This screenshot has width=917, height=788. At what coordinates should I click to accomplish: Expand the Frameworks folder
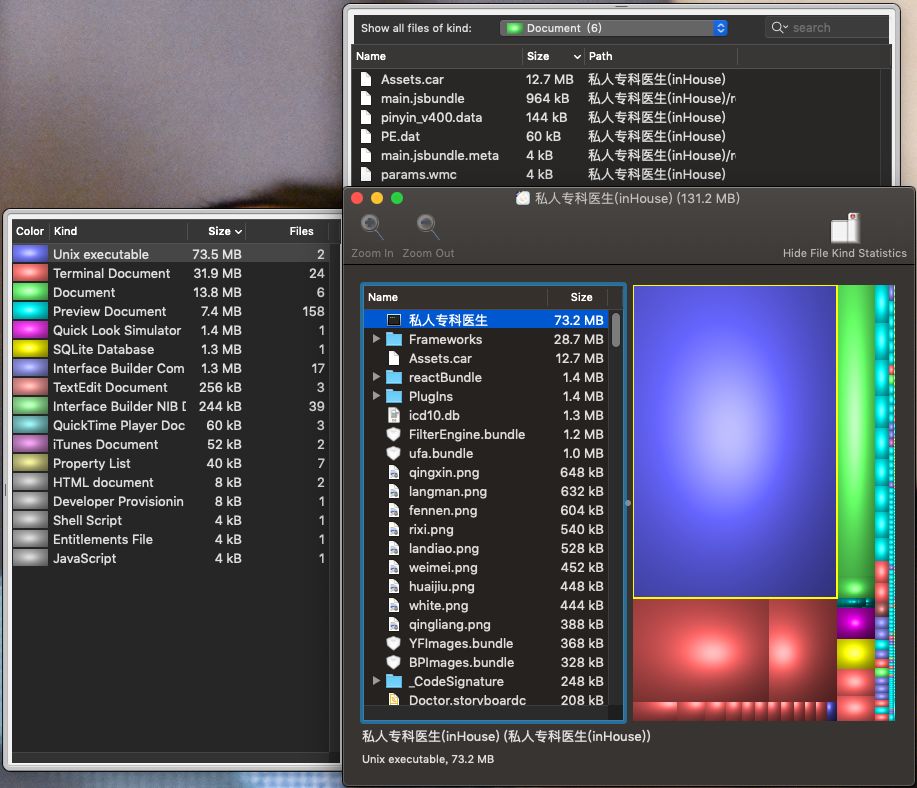pyautogui.click(x=376, y=340)
